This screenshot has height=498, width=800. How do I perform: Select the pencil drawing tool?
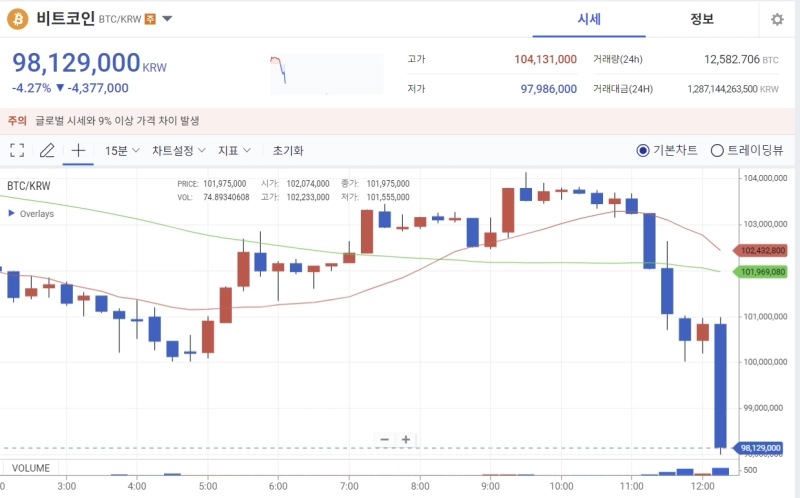point(46,150)
